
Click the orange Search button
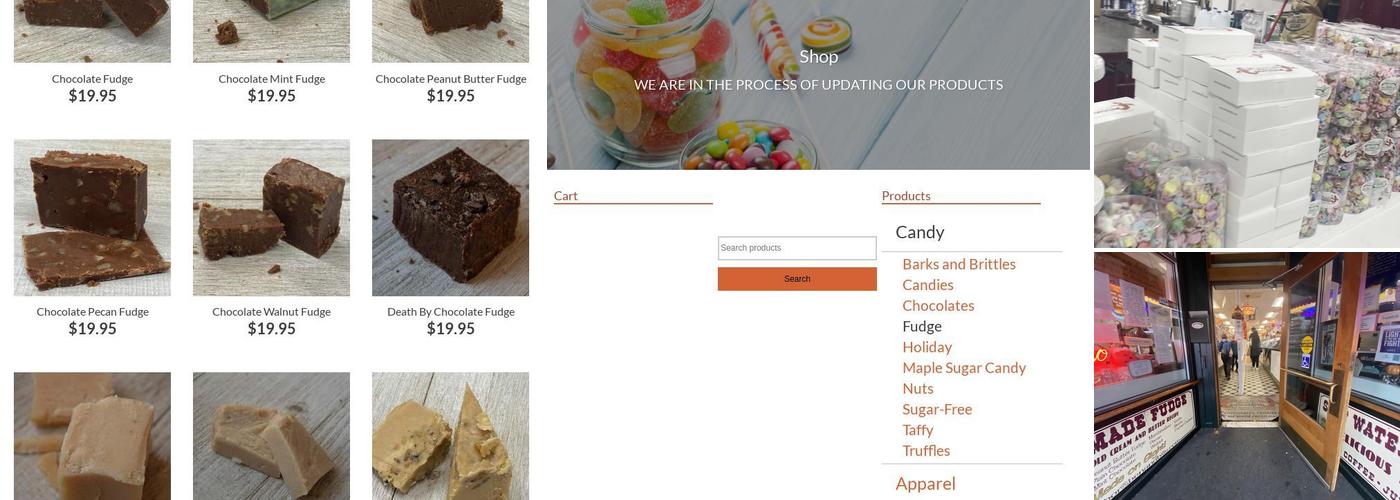pyautogui.click(x=797, y=279)
